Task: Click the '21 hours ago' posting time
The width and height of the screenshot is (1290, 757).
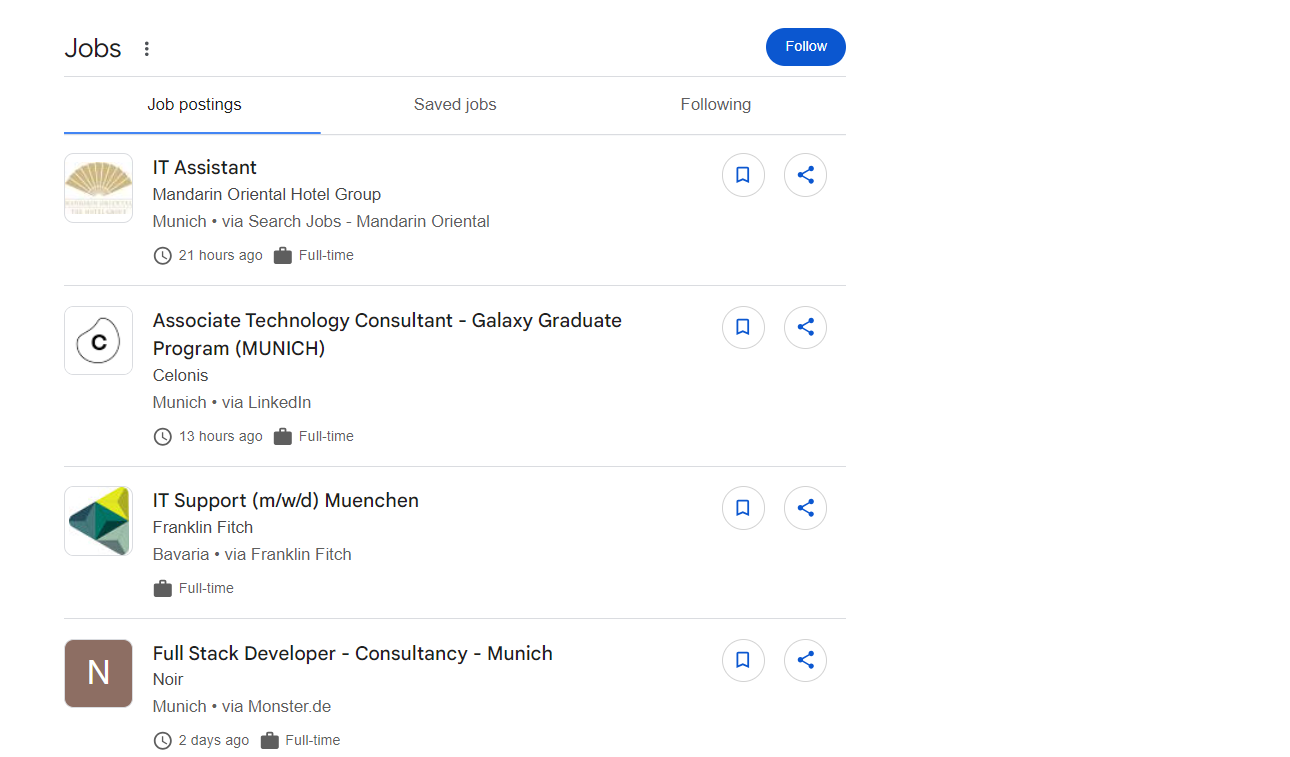Action: [220, 255]
